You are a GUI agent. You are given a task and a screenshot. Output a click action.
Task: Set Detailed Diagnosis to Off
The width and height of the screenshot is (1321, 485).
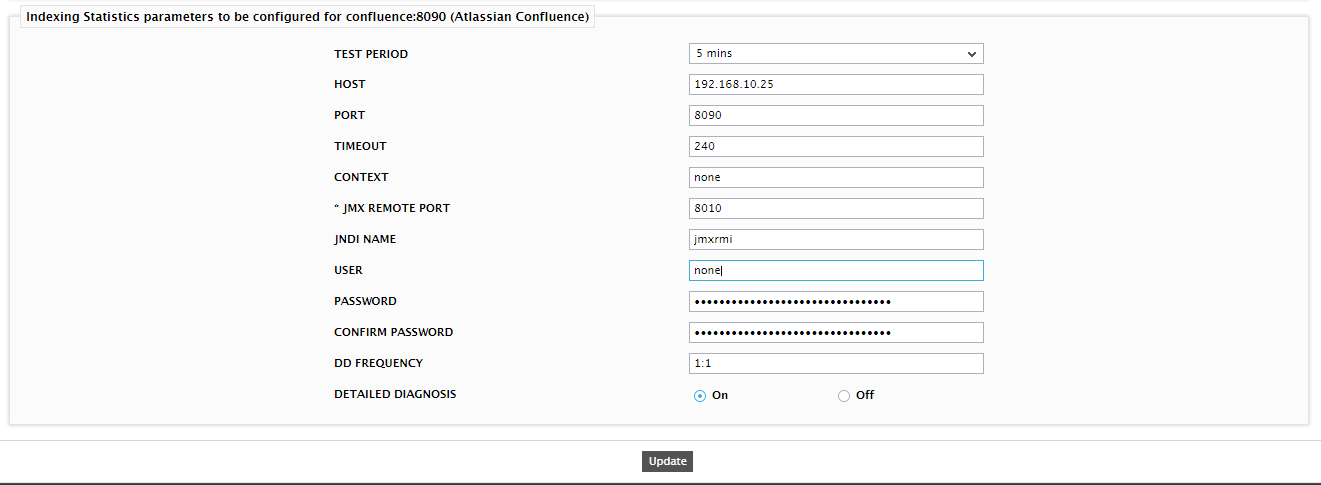pyautogui.click(x=844, y=395)
